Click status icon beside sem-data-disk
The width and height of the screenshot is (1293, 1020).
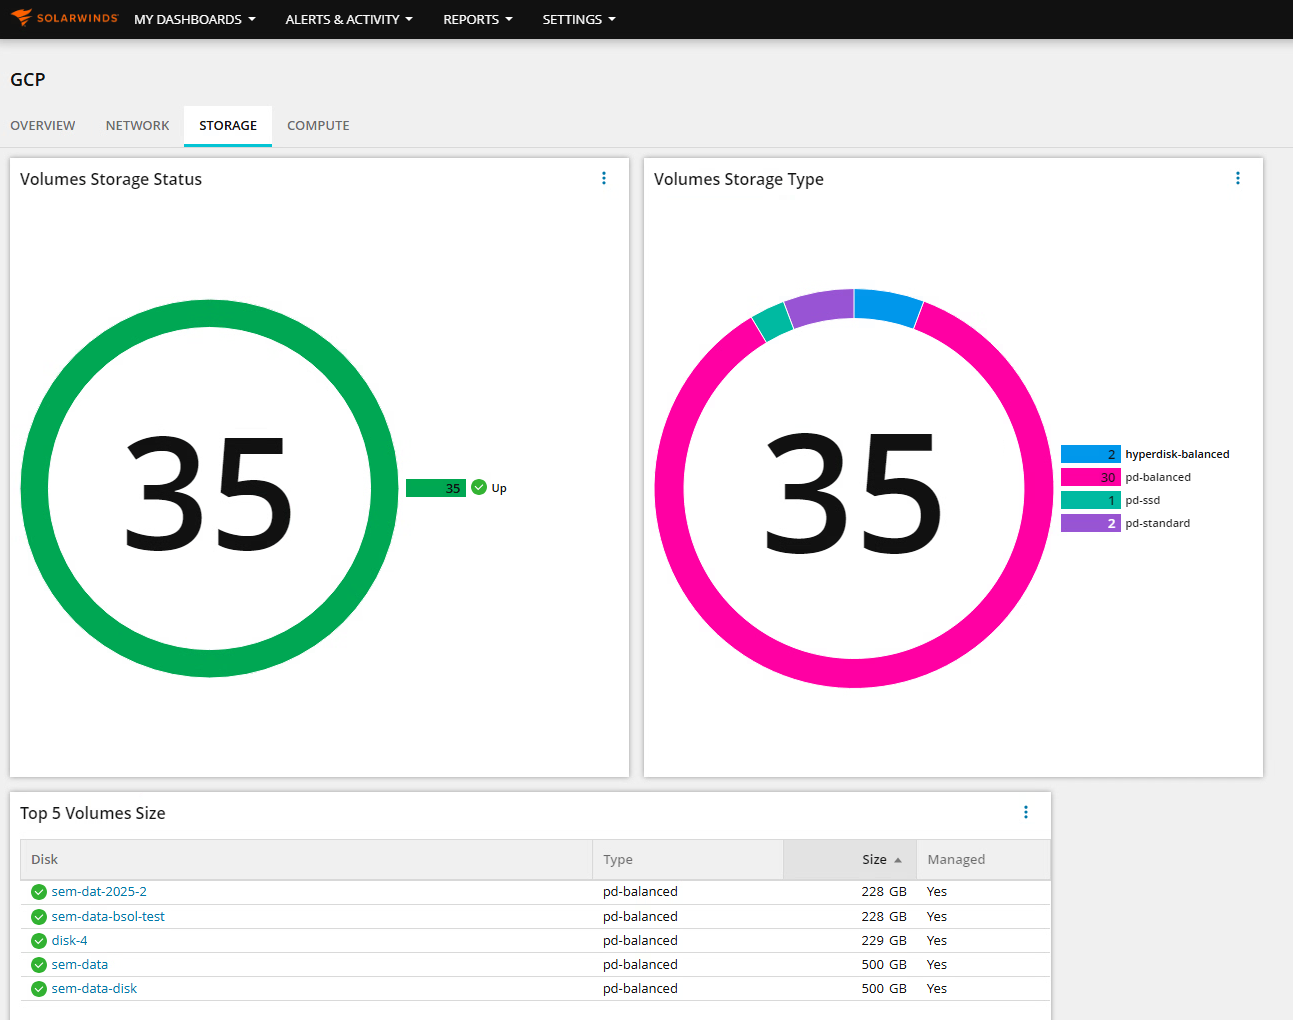(x=39, y=989)
